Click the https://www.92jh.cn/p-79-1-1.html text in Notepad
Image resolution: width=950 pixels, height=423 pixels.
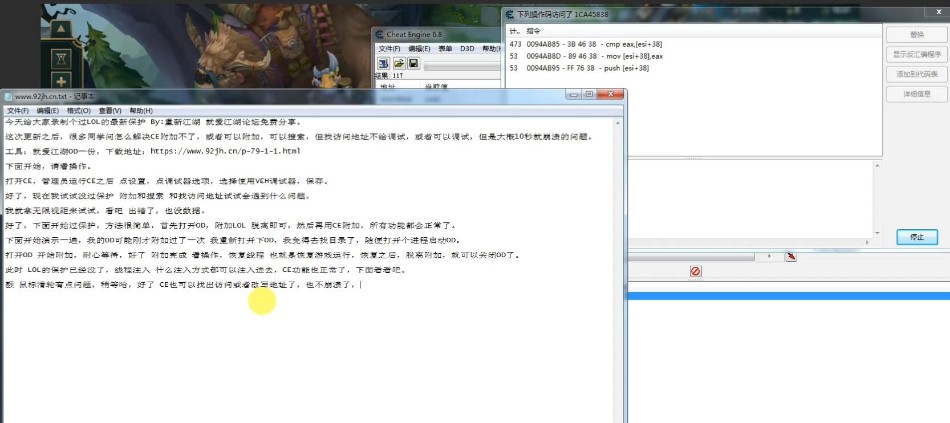pyautogui.click(x=225, y=152)
